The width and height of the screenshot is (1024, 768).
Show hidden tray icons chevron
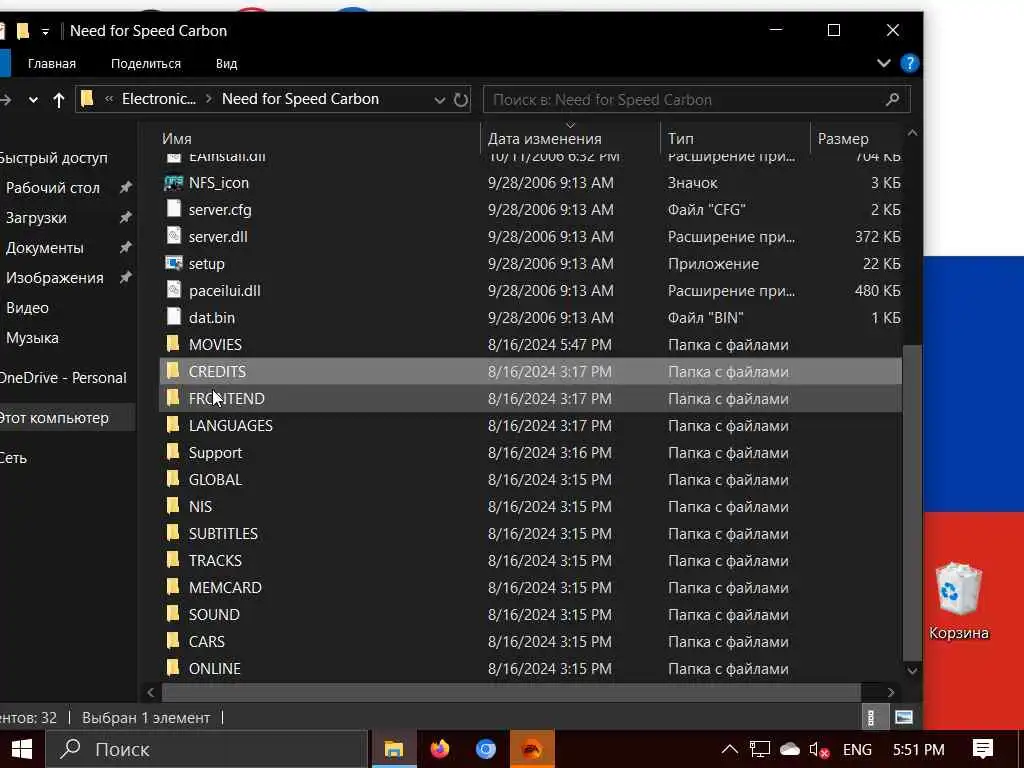tap(729, 749)
